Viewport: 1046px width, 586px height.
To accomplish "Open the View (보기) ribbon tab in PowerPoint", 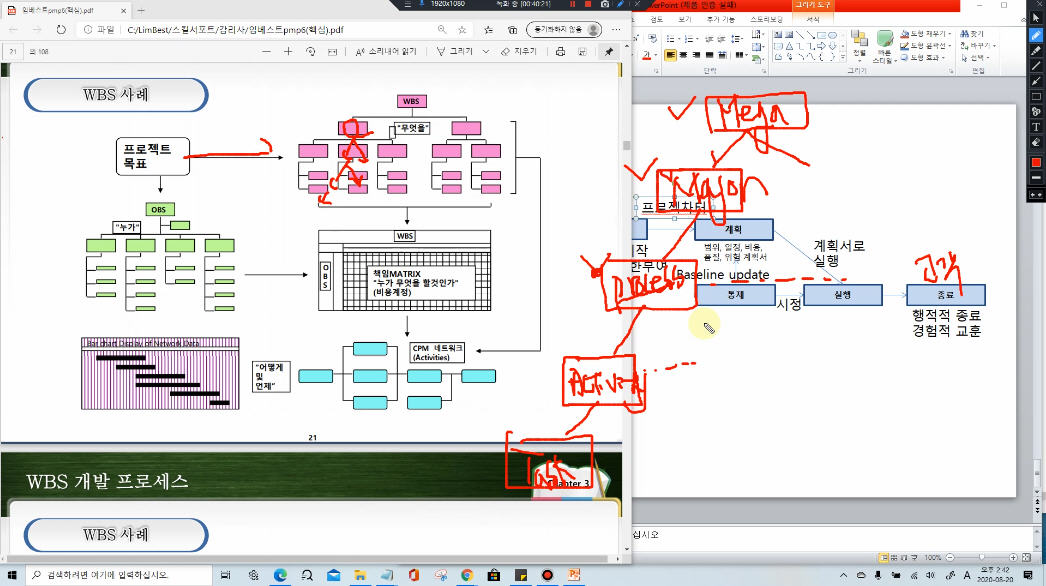I will 685,19.
